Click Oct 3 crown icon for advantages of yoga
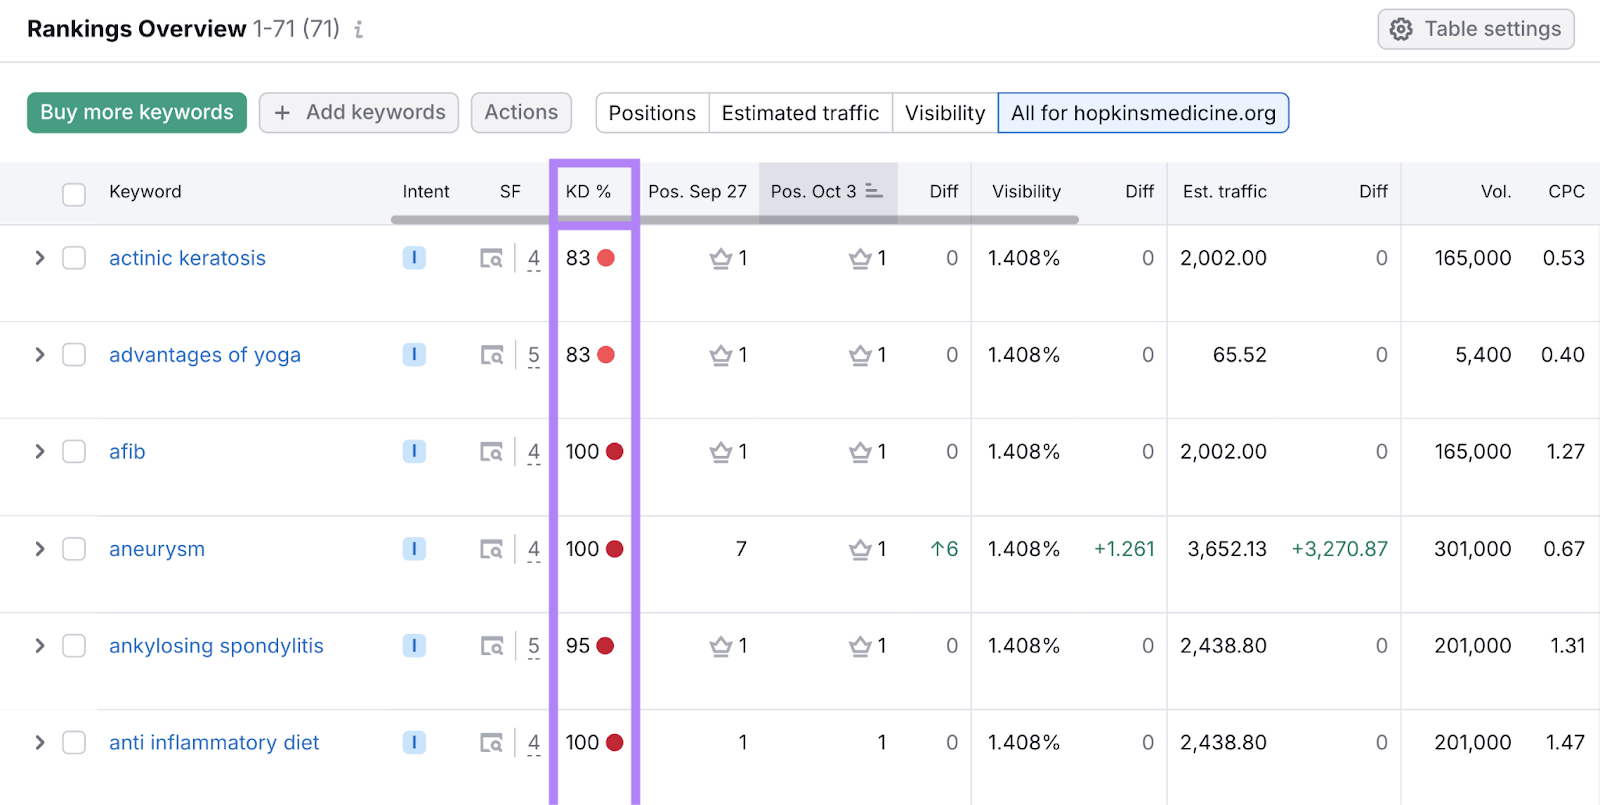1600x805 pixels. (x=860, y=356)
